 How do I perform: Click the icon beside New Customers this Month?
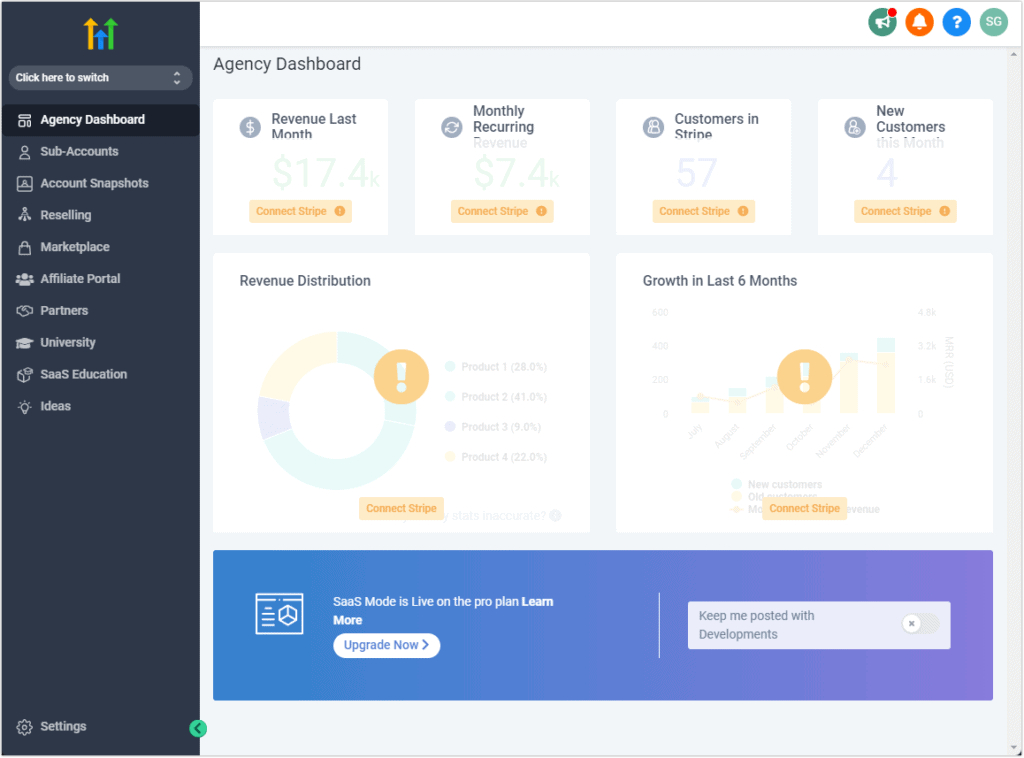[x=855, y=127]
